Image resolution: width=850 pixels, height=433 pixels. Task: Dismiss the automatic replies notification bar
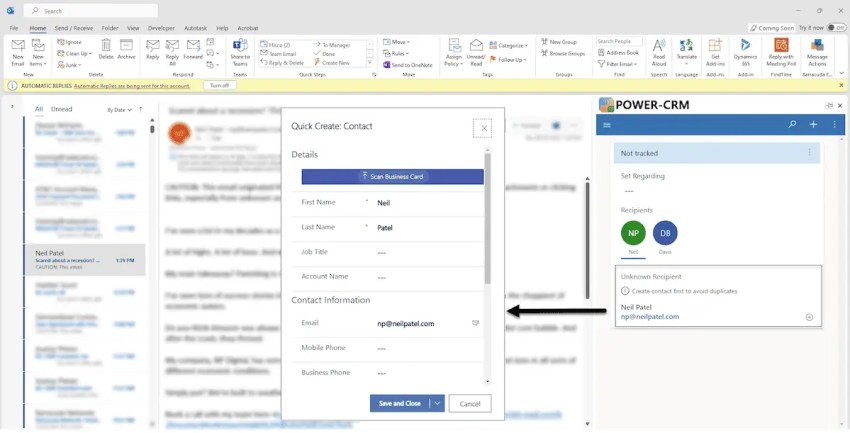pos(841,86)
